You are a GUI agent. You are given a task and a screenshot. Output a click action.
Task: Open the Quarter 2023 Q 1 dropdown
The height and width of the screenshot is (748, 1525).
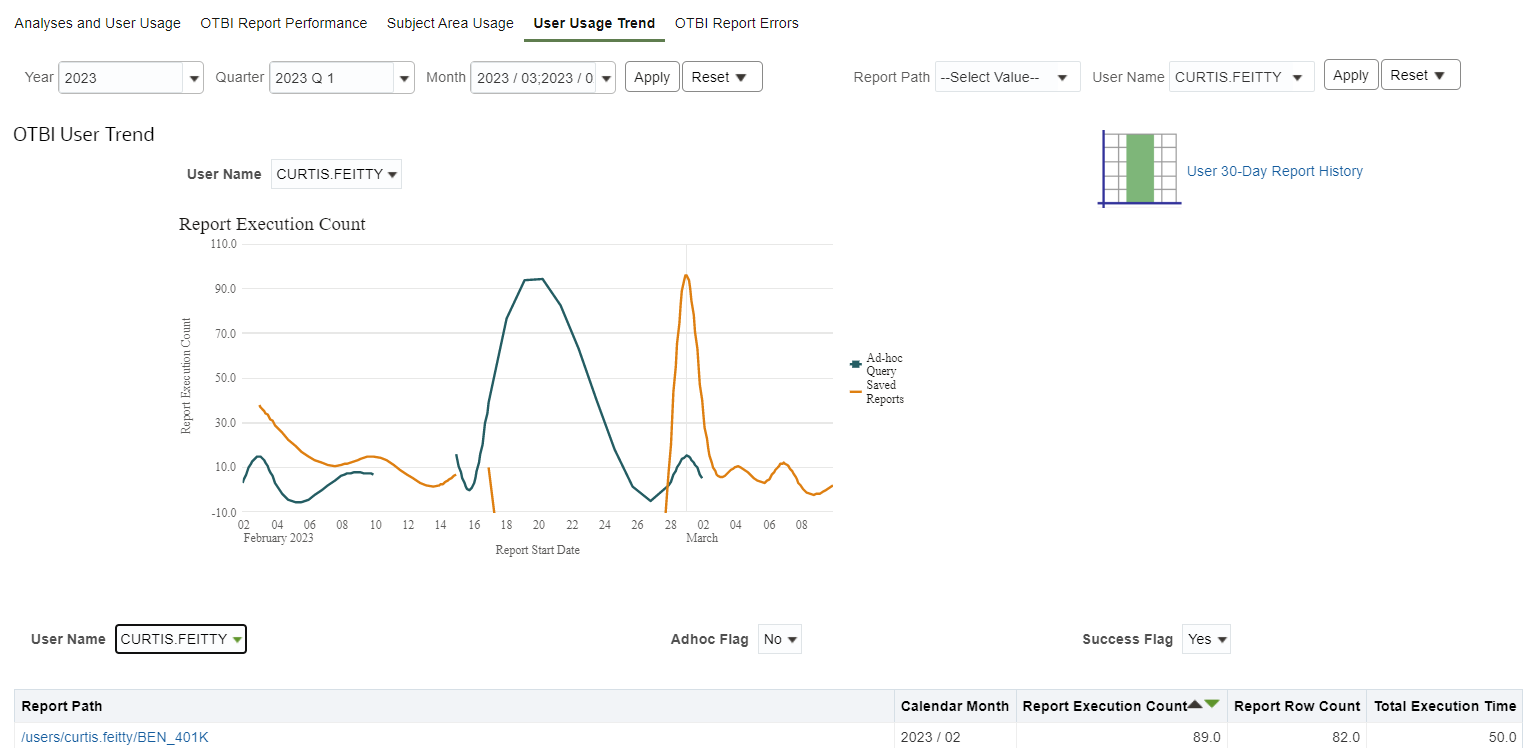404,78
